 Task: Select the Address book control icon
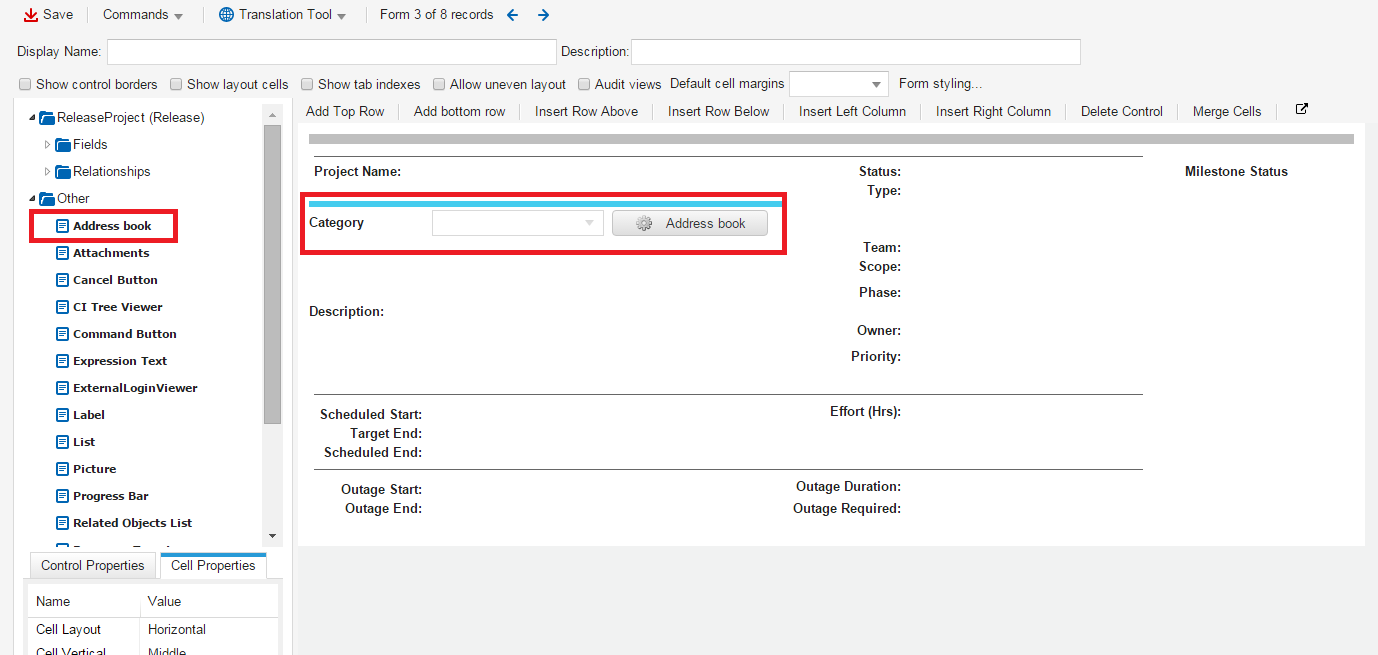pyautogui.click(x=62, y=225)
